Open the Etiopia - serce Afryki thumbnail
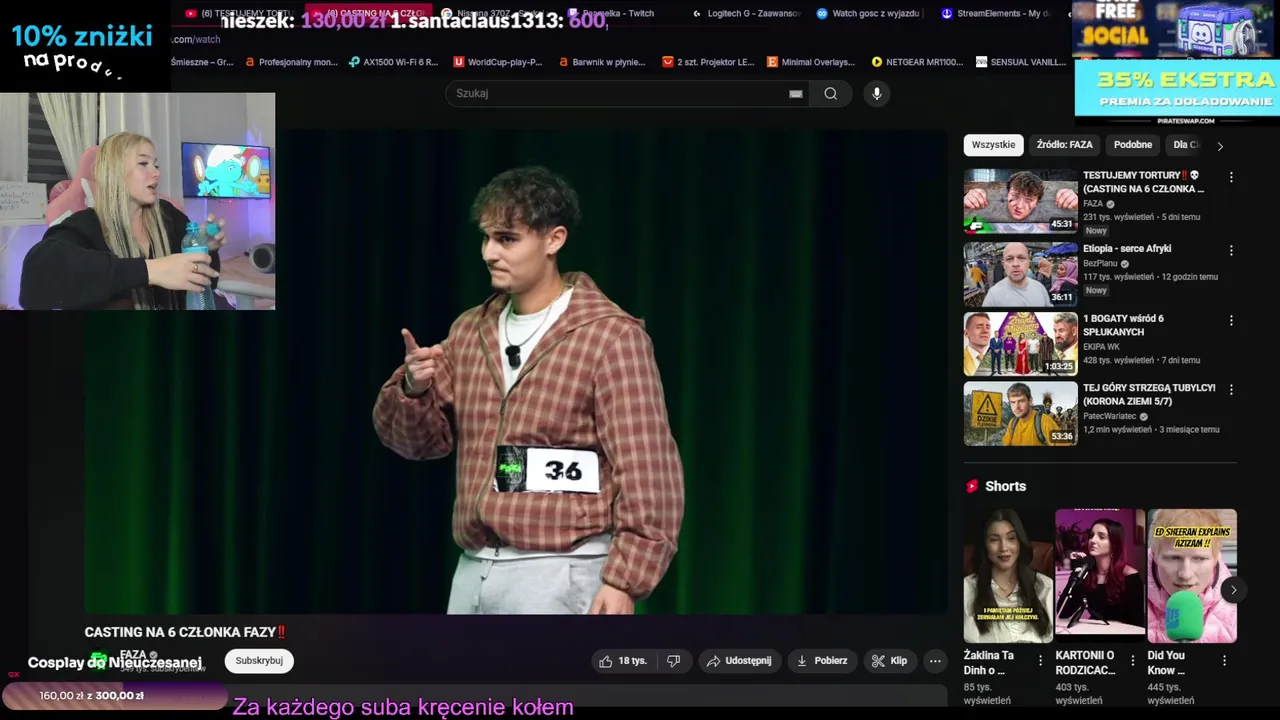This screenshot has height=720, width=1280. tap(1020, 274)
